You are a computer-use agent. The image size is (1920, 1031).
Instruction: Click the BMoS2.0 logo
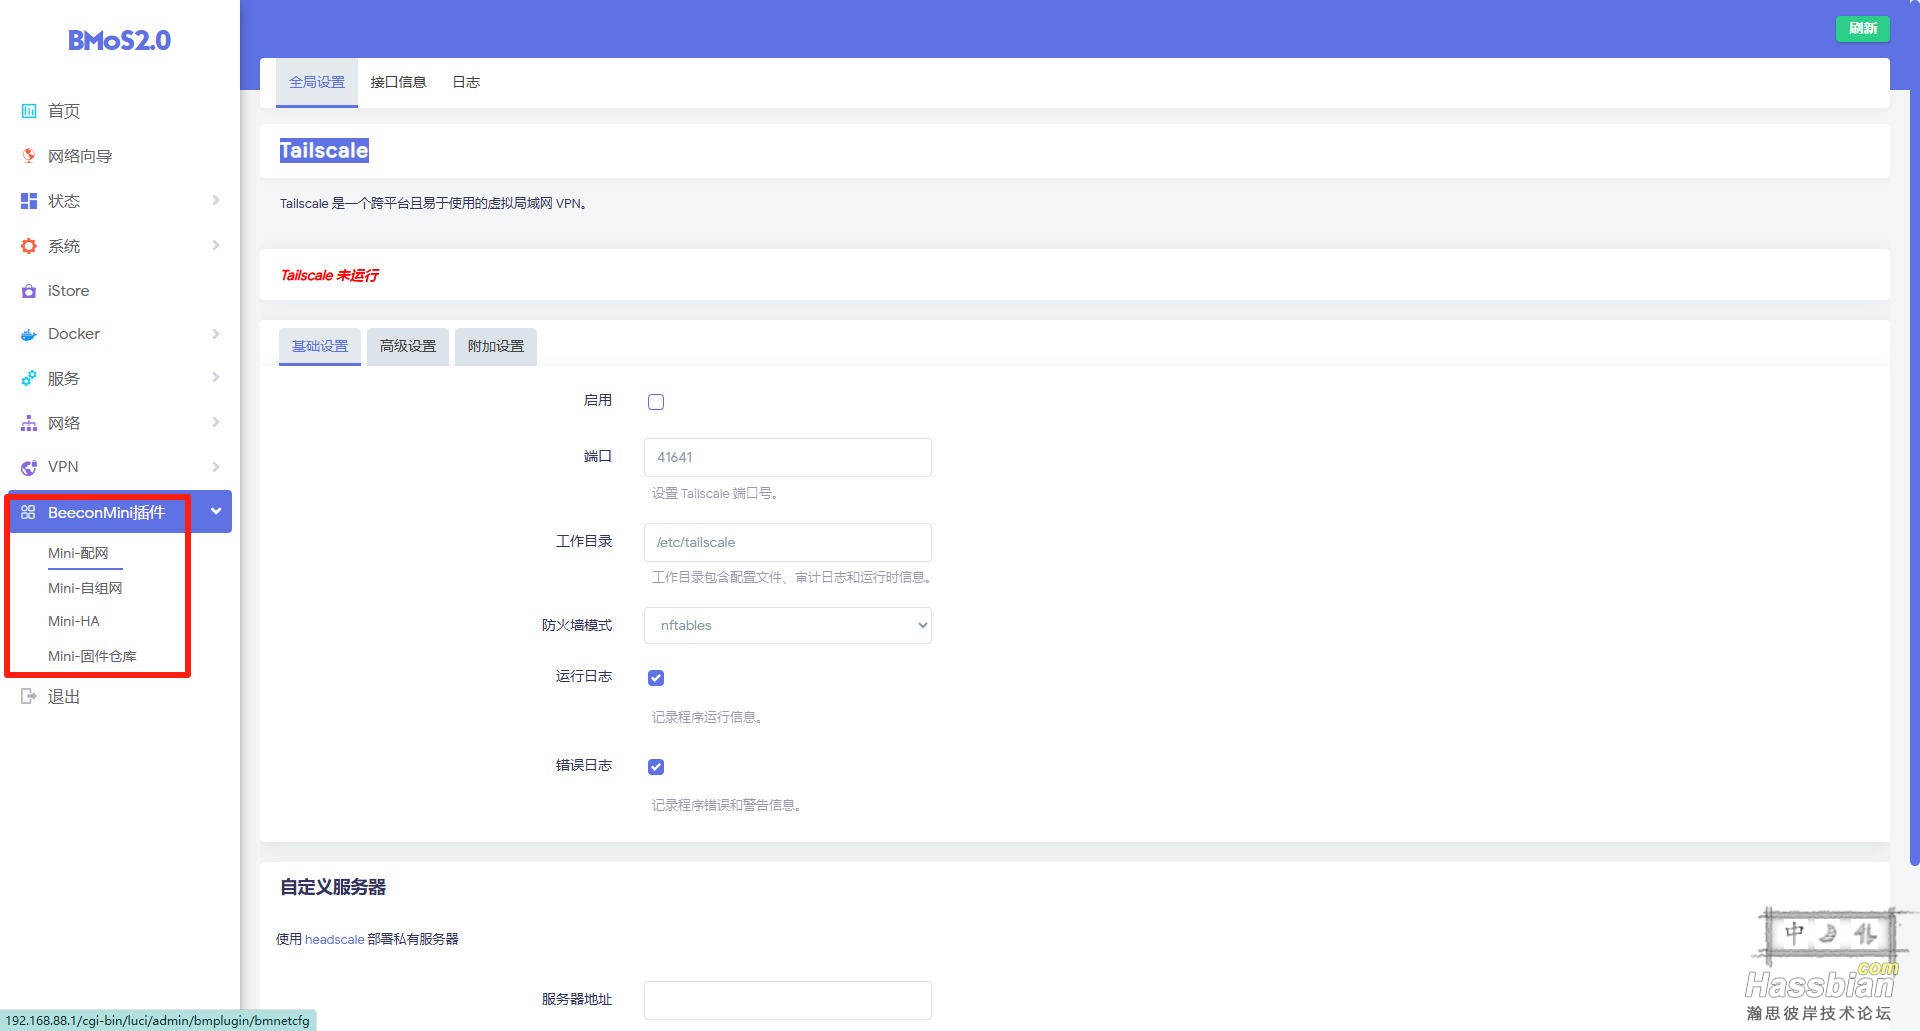(x=119, y=40)
